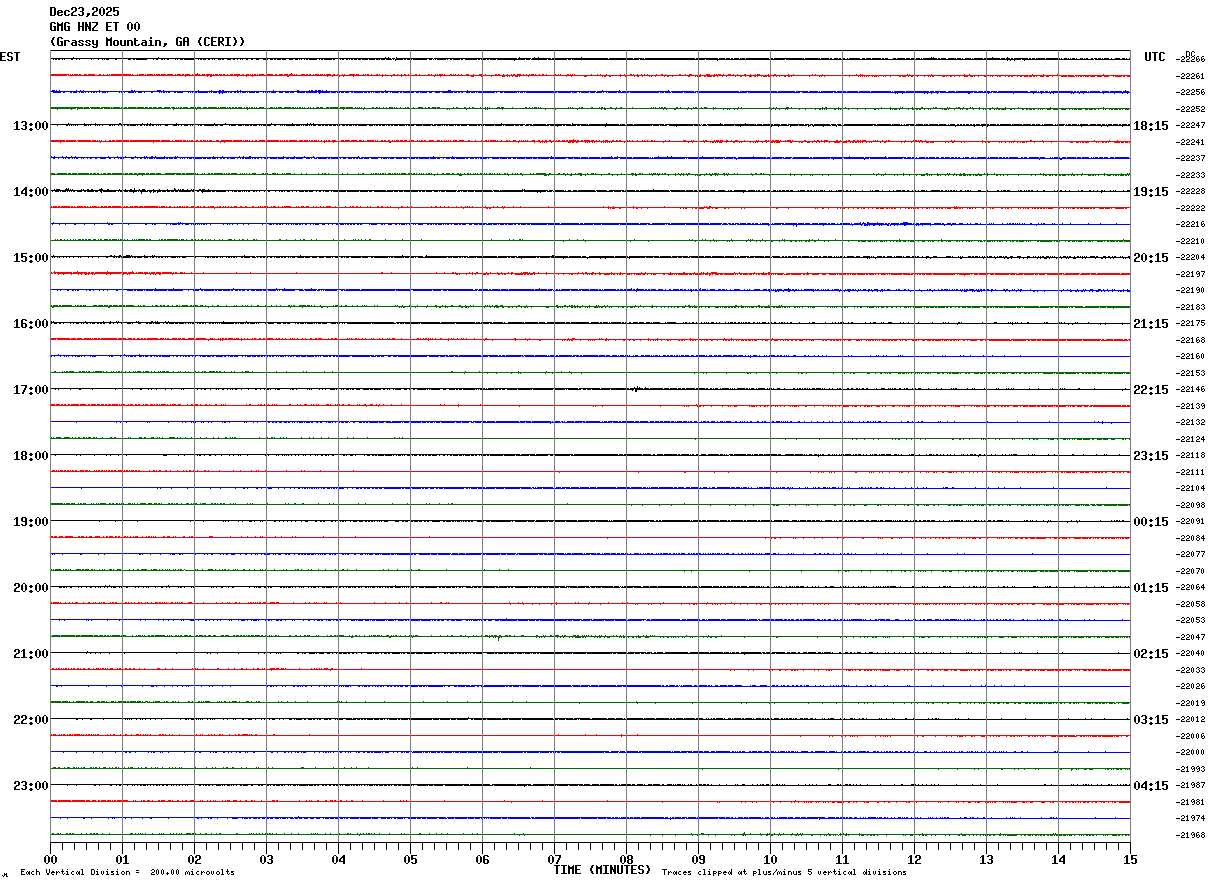This screenshot has height=886, width=1210.
Task: Click the 04 minute tick on axis
Action: pos(338,859)
